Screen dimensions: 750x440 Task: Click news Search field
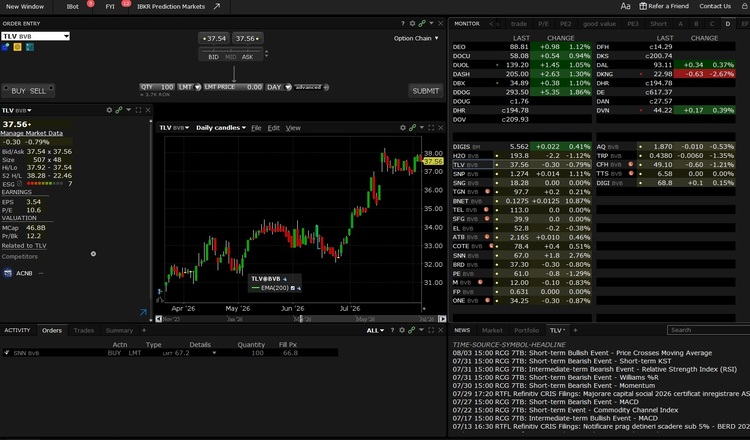pos(708,330)
